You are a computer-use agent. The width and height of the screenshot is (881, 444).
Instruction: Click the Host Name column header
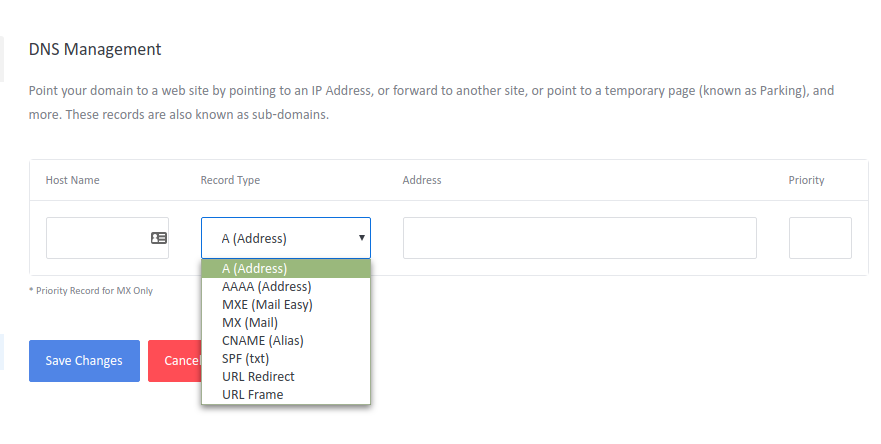(72, 180)
